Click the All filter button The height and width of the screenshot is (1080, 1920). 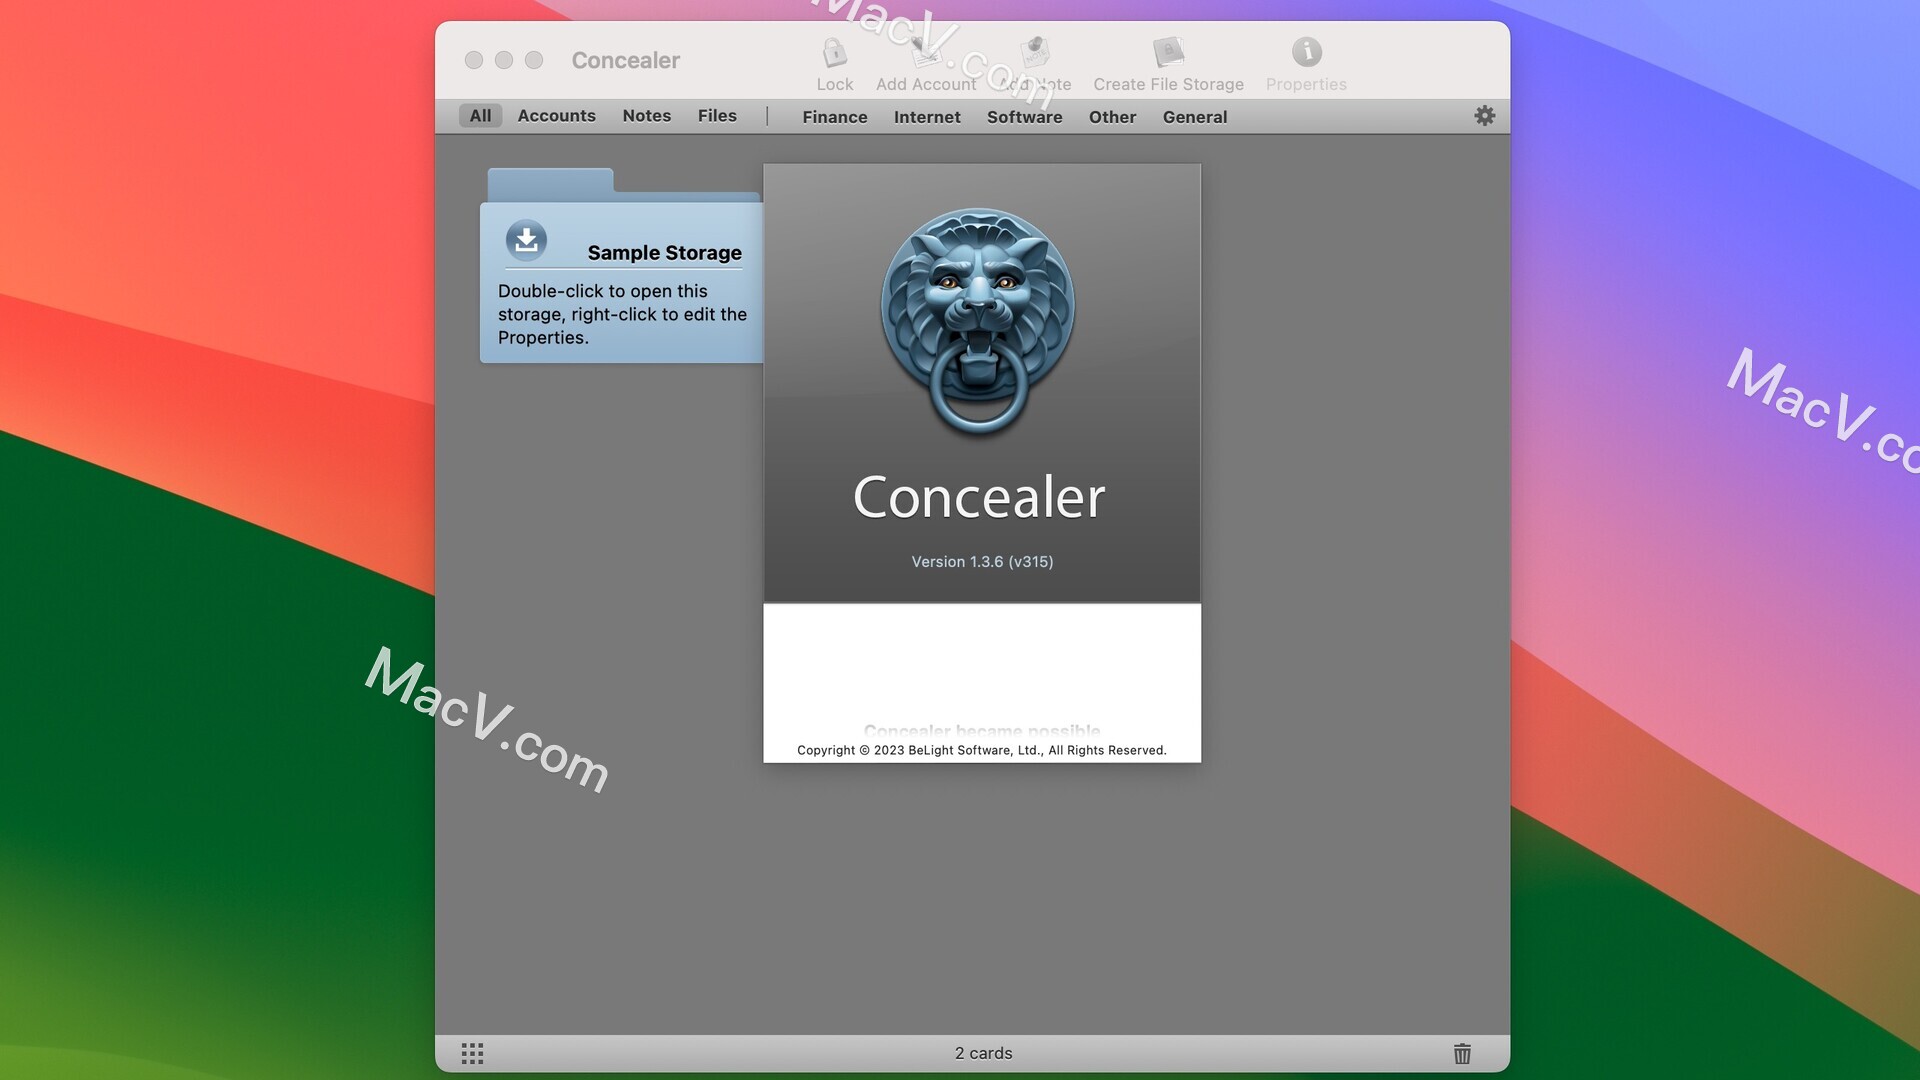[480, 115]
